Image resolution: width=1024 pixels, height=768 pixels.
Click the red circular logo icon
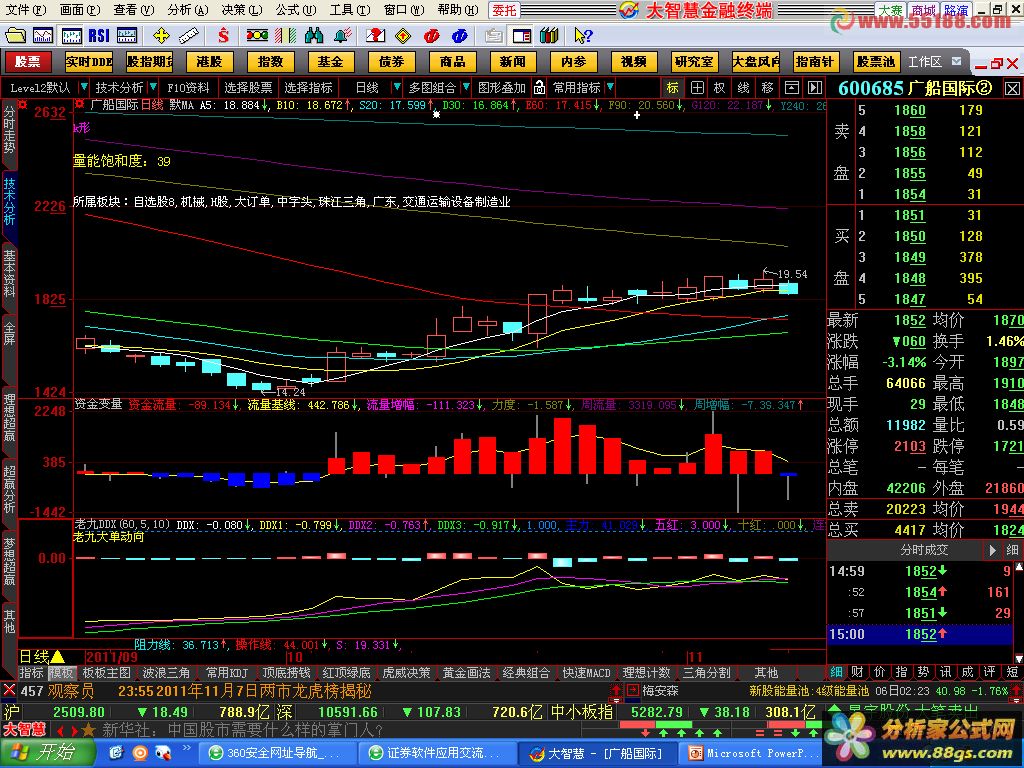(431, 35)
